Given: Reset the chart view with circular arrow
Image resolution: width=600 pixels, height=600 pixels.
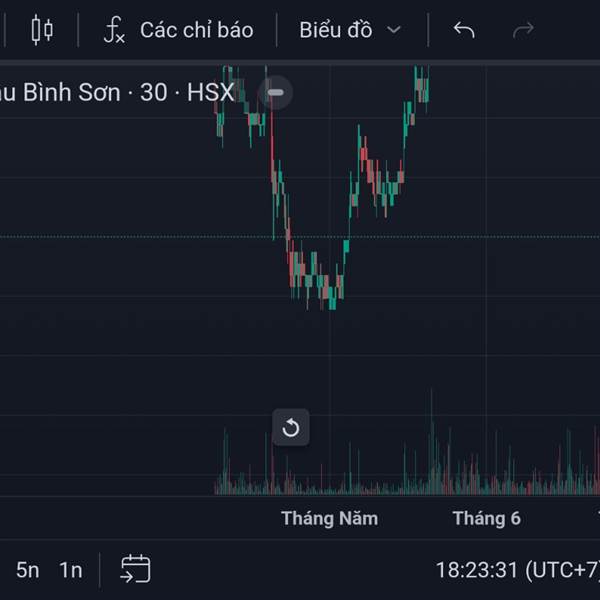Looking at the screenshot, I should coord(291,428).
